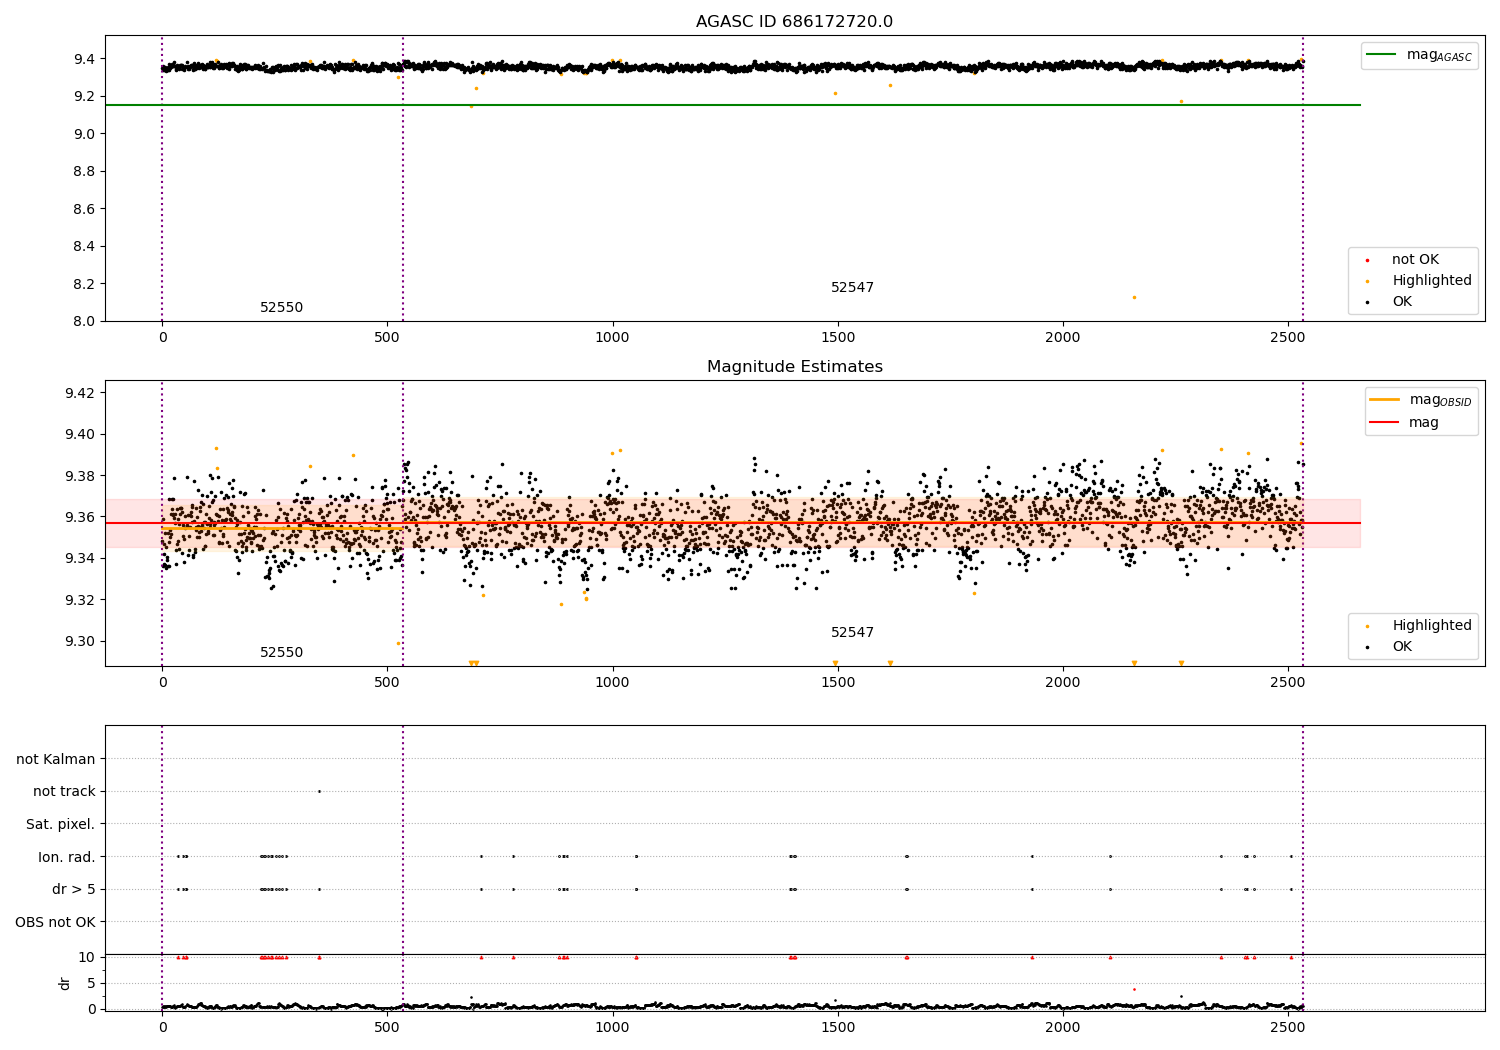Click the '52547' annotation in the top plot

(852, 288)
